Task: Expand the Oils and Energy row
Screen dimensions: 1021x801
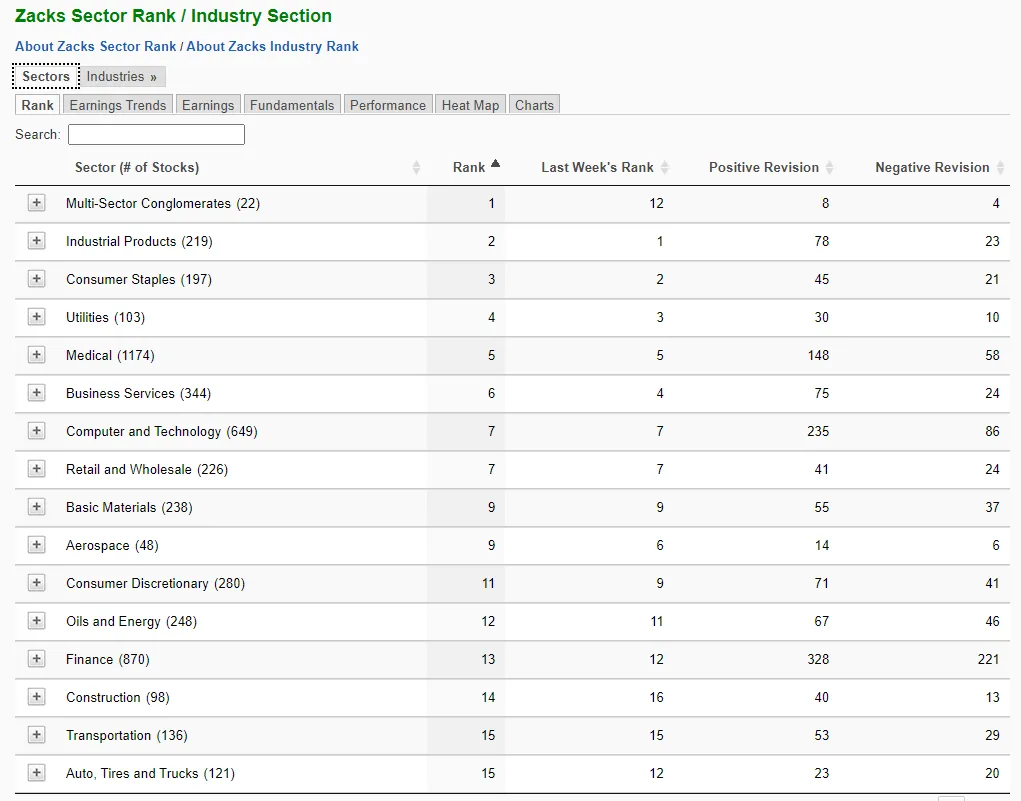Action: (x=36, y=621)
